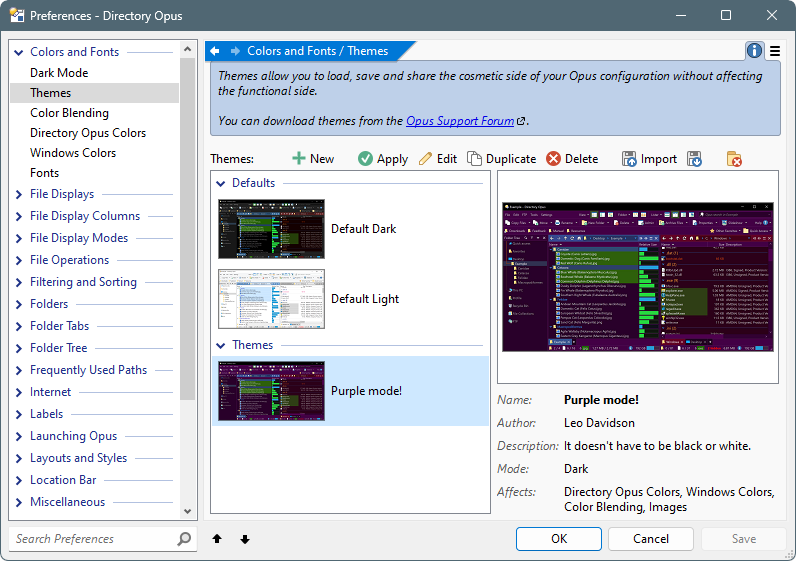
Task: Click the large Purple mode preview image
Action: tap(638, 277)
